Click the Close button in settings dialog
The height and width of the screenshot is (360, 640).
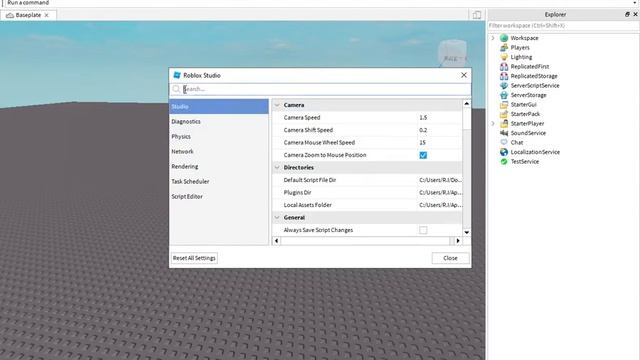450,258
